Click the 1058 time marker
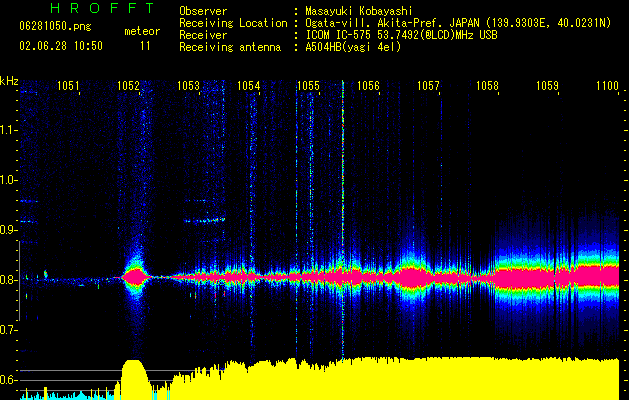 pyautogui.click(x=487, y=85)
